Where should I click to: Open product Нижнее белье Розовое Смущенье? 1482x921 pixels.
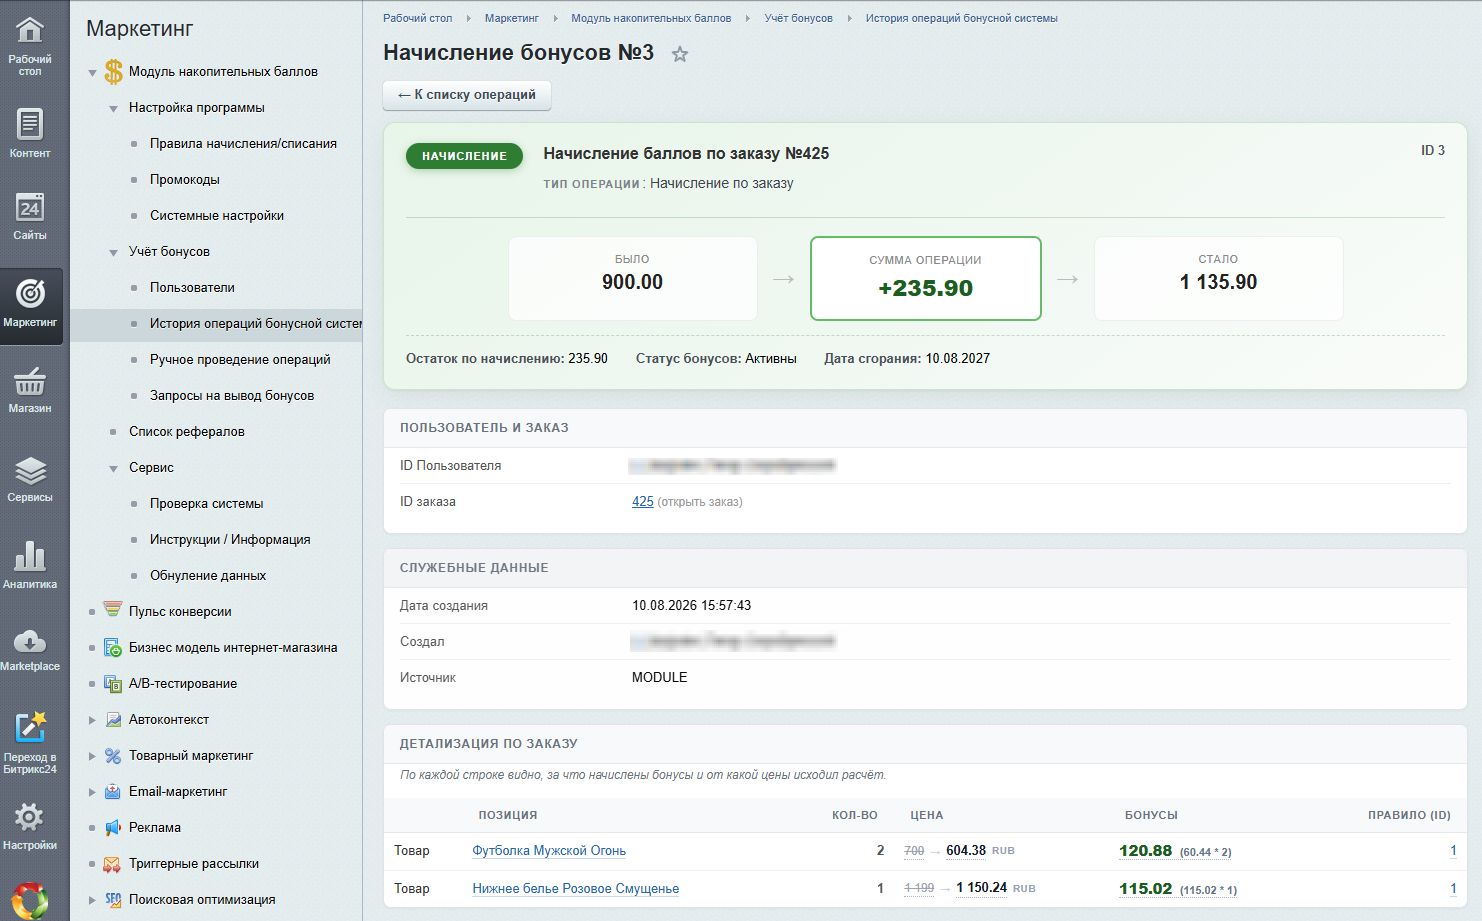(576, 888)
